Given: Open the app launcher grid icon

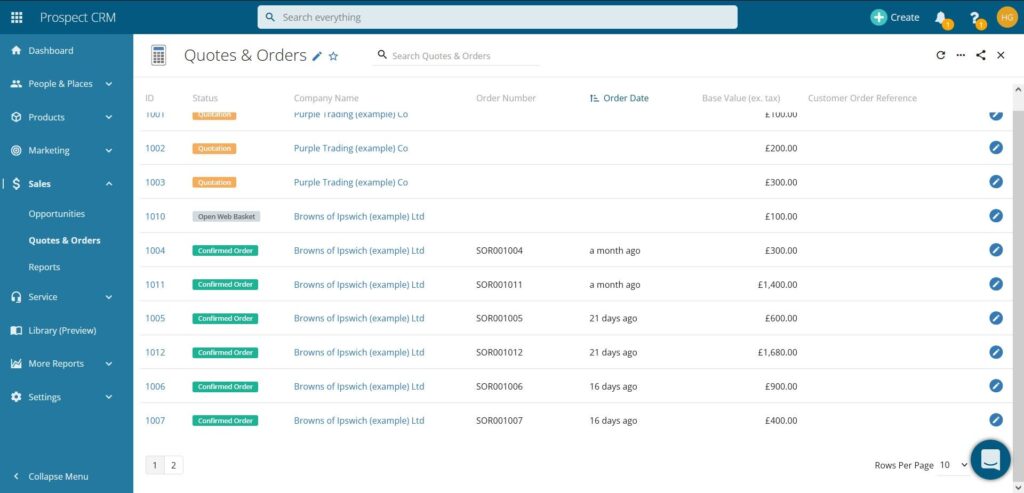Looking at the screenshot, I should (16, 18).
